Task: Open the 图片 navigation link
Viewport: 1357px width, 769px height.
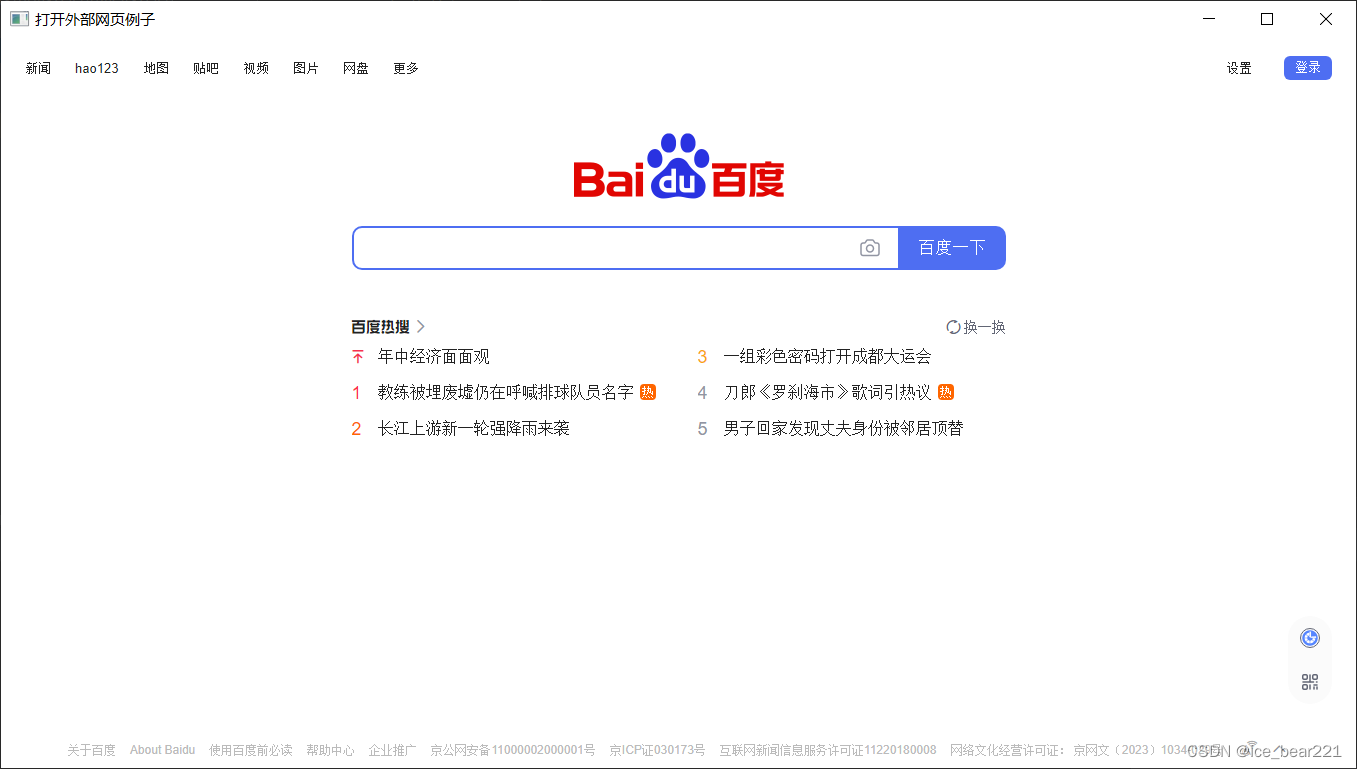Action: pyautogui.click(x=306, y=68)
